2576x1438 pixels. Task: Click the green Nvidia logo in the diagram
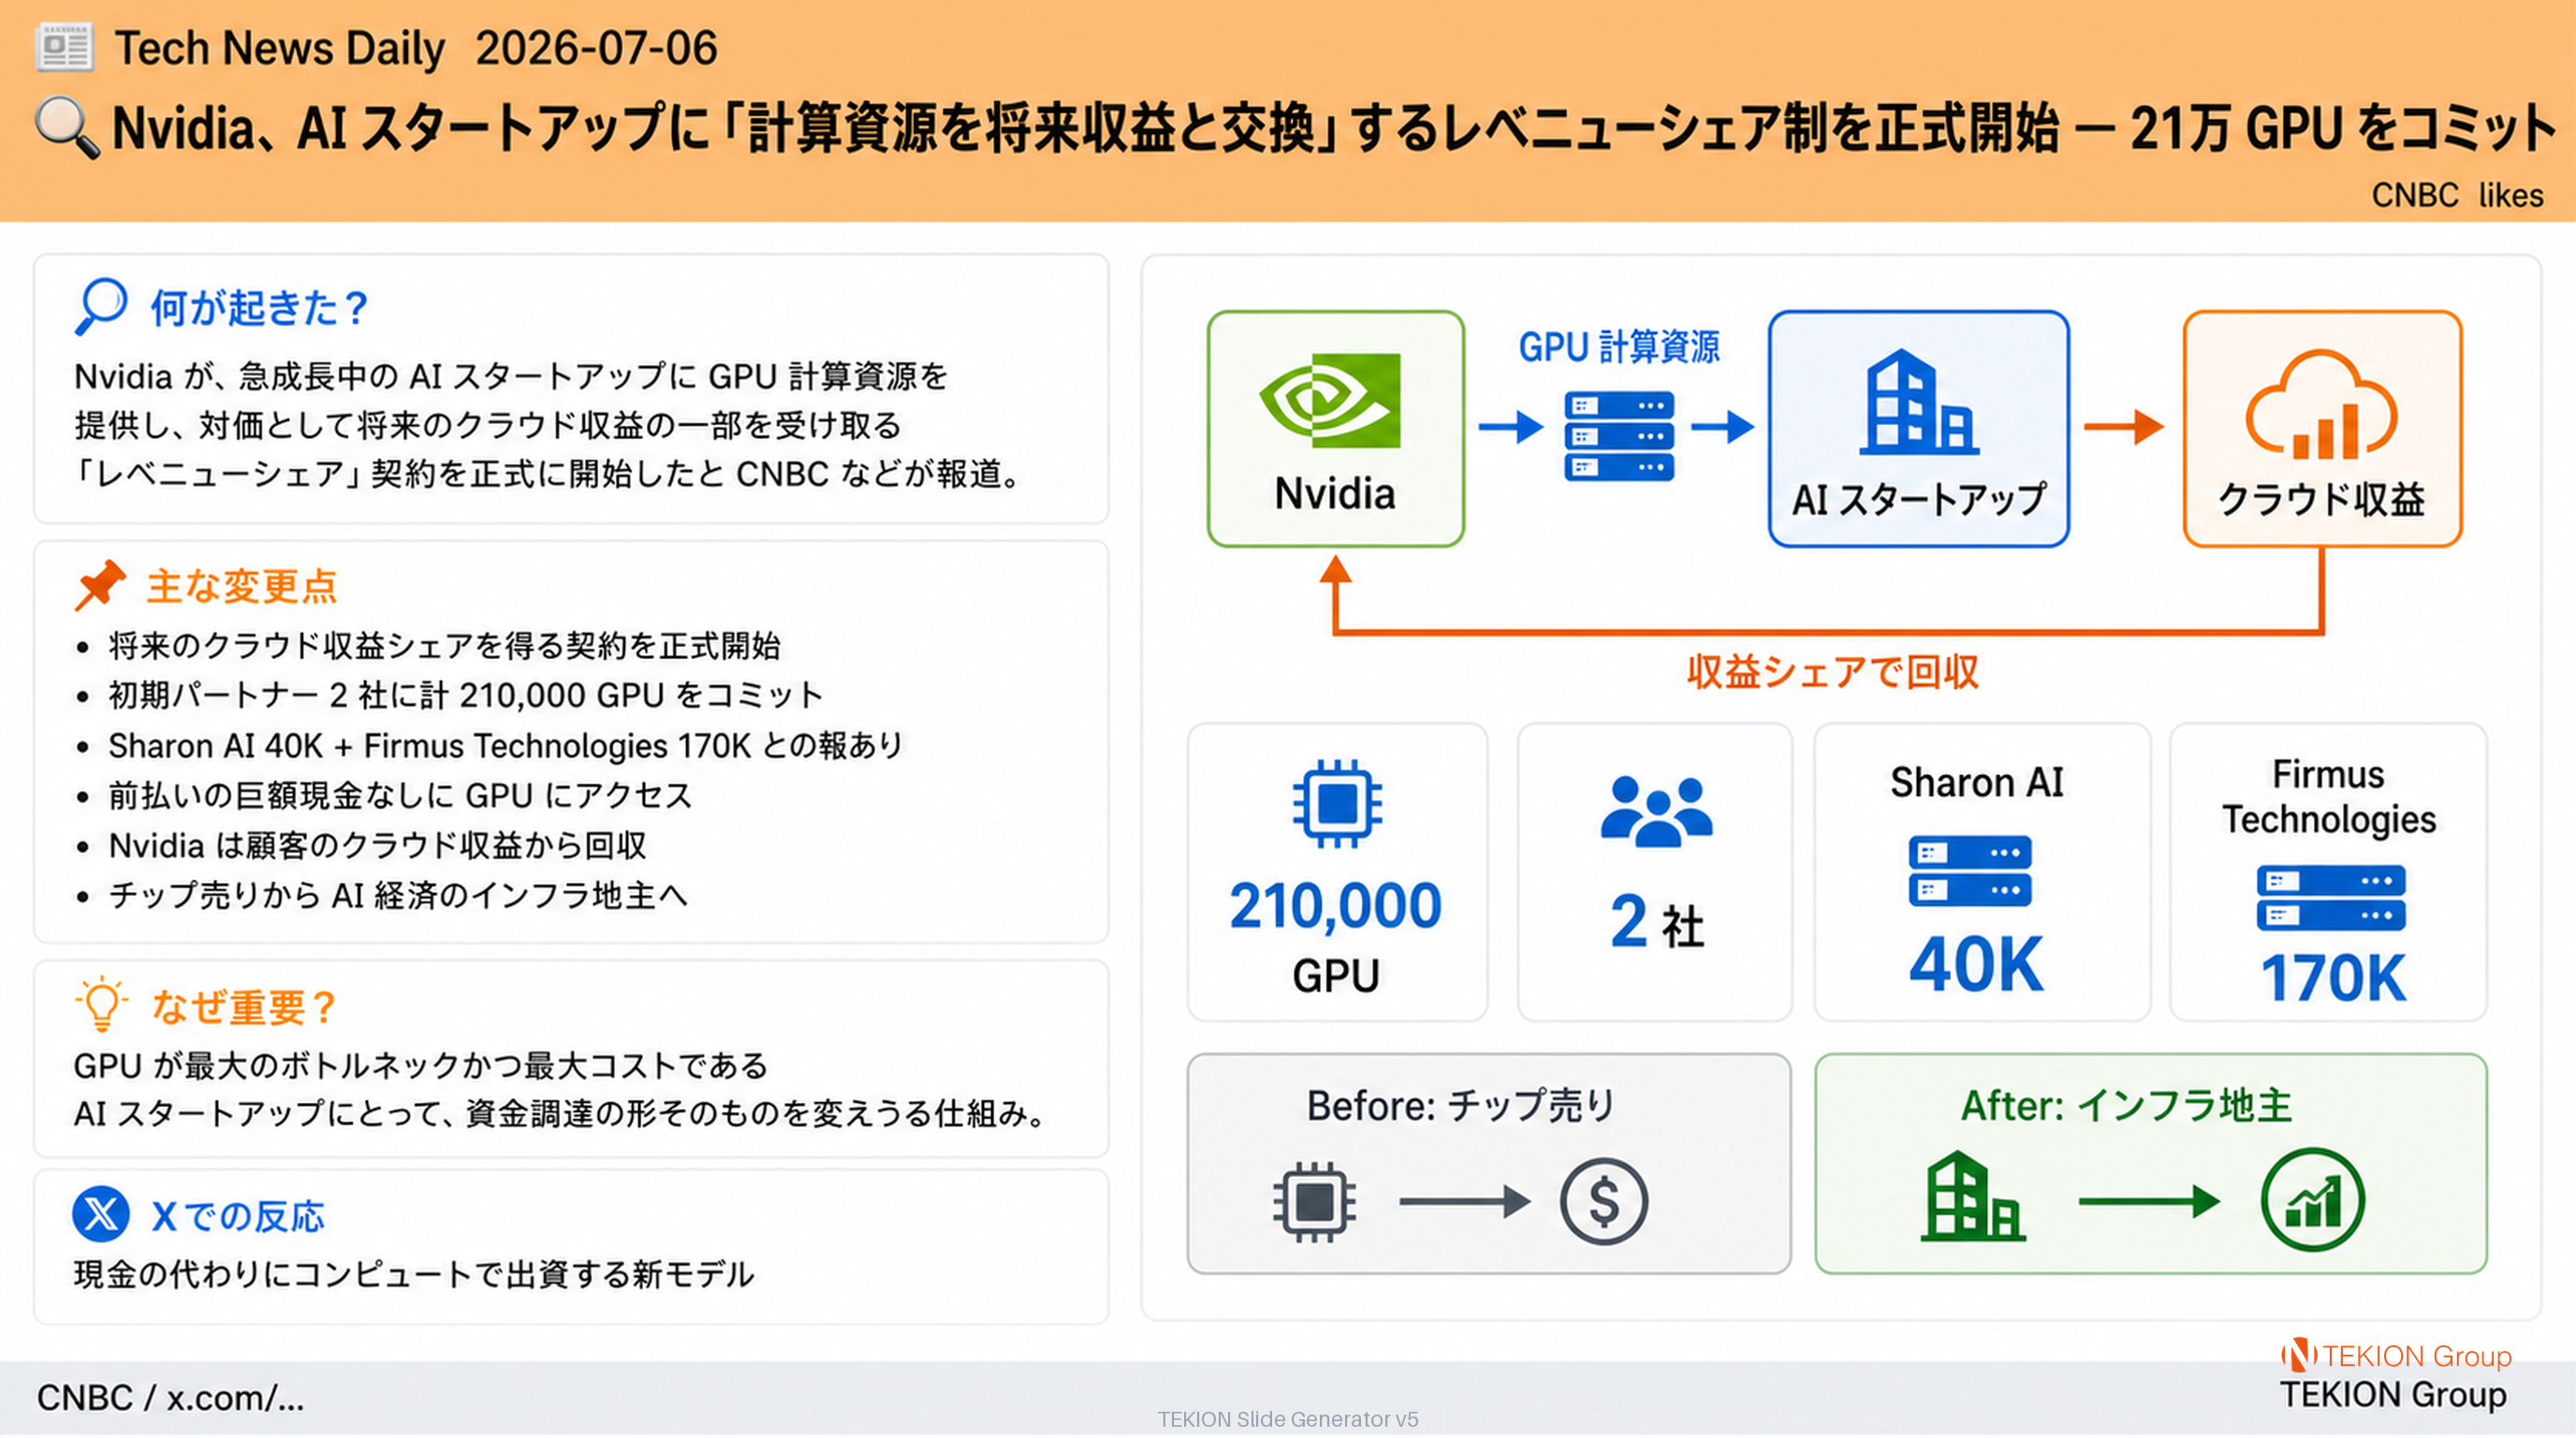1330,400
